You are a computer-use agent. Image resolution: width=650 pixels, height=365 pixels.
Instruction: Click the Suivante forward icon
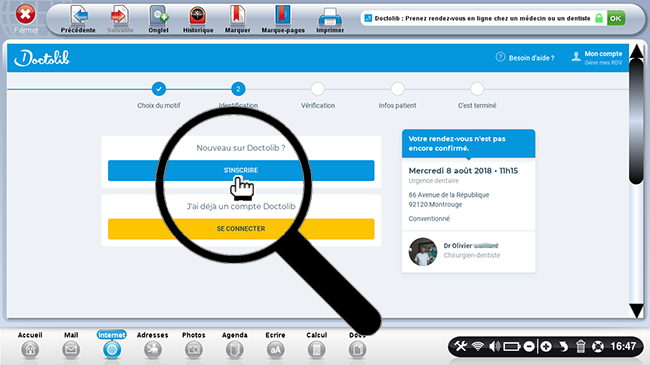[120, 15]
